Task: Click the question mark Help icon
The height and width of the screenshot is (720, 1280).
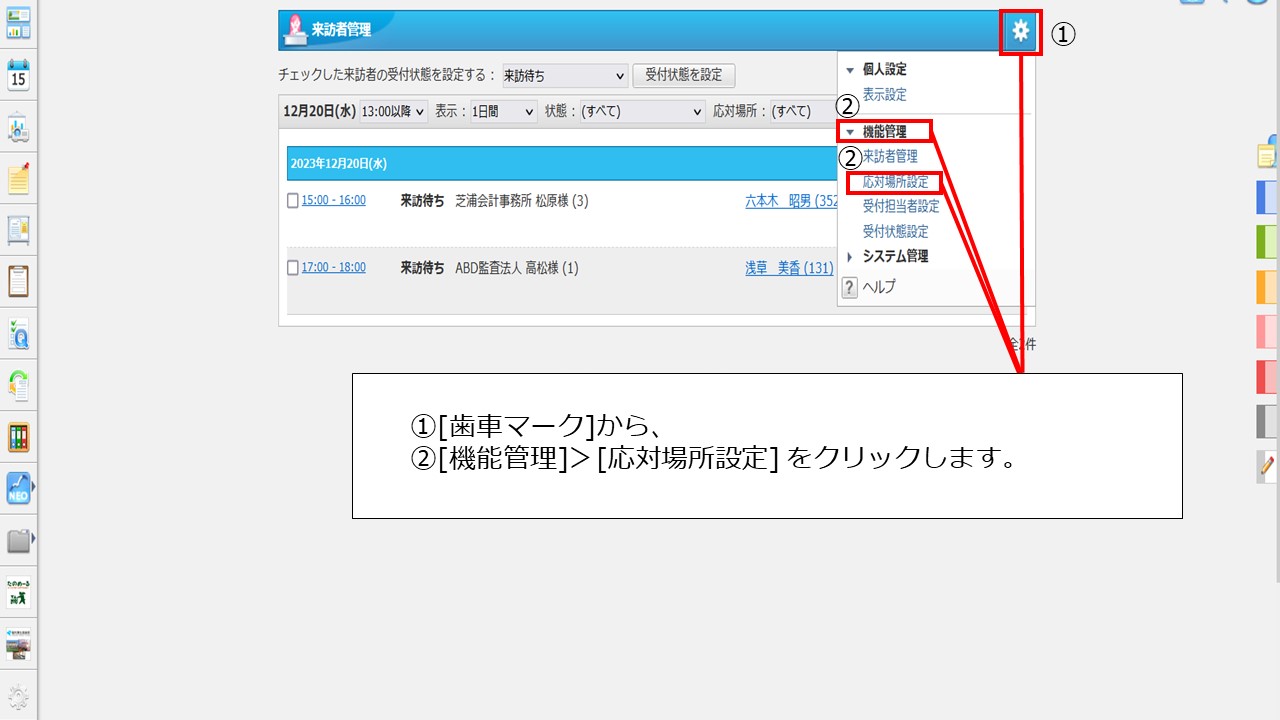Action: click(x=849, y=288)
